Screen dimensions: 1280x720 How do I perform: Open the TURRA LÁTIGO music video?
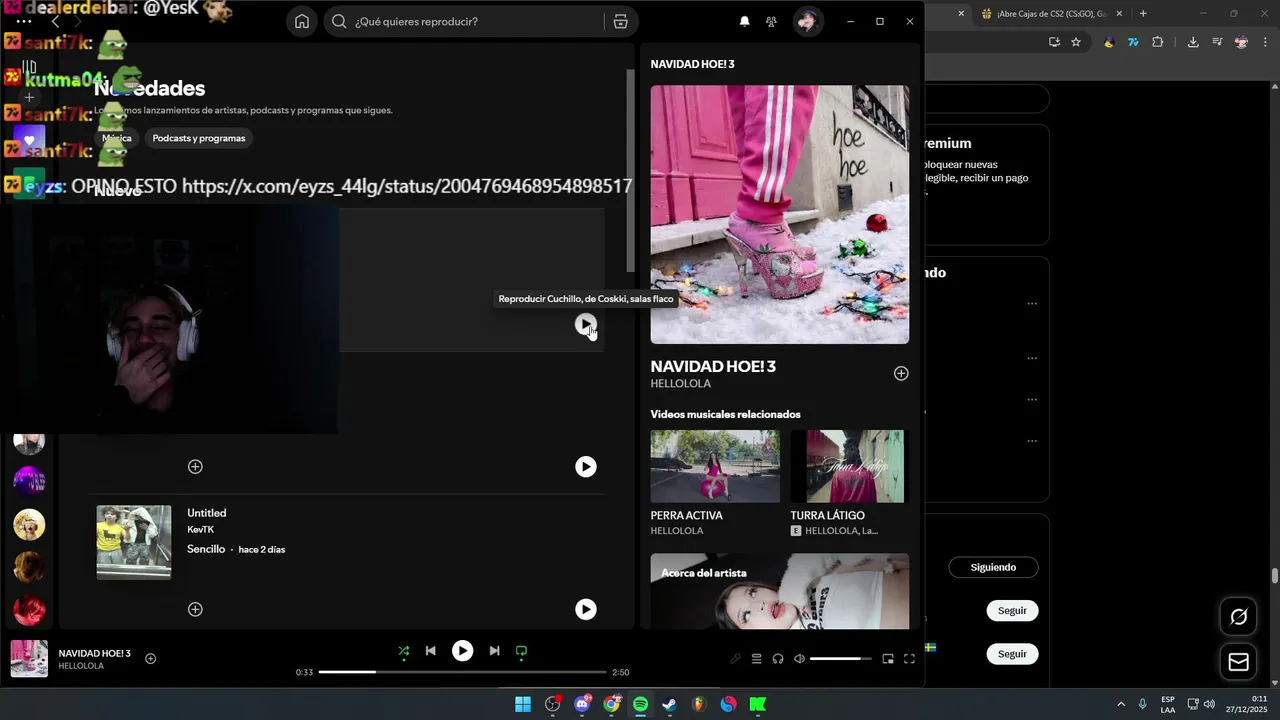tap(847, 466)
